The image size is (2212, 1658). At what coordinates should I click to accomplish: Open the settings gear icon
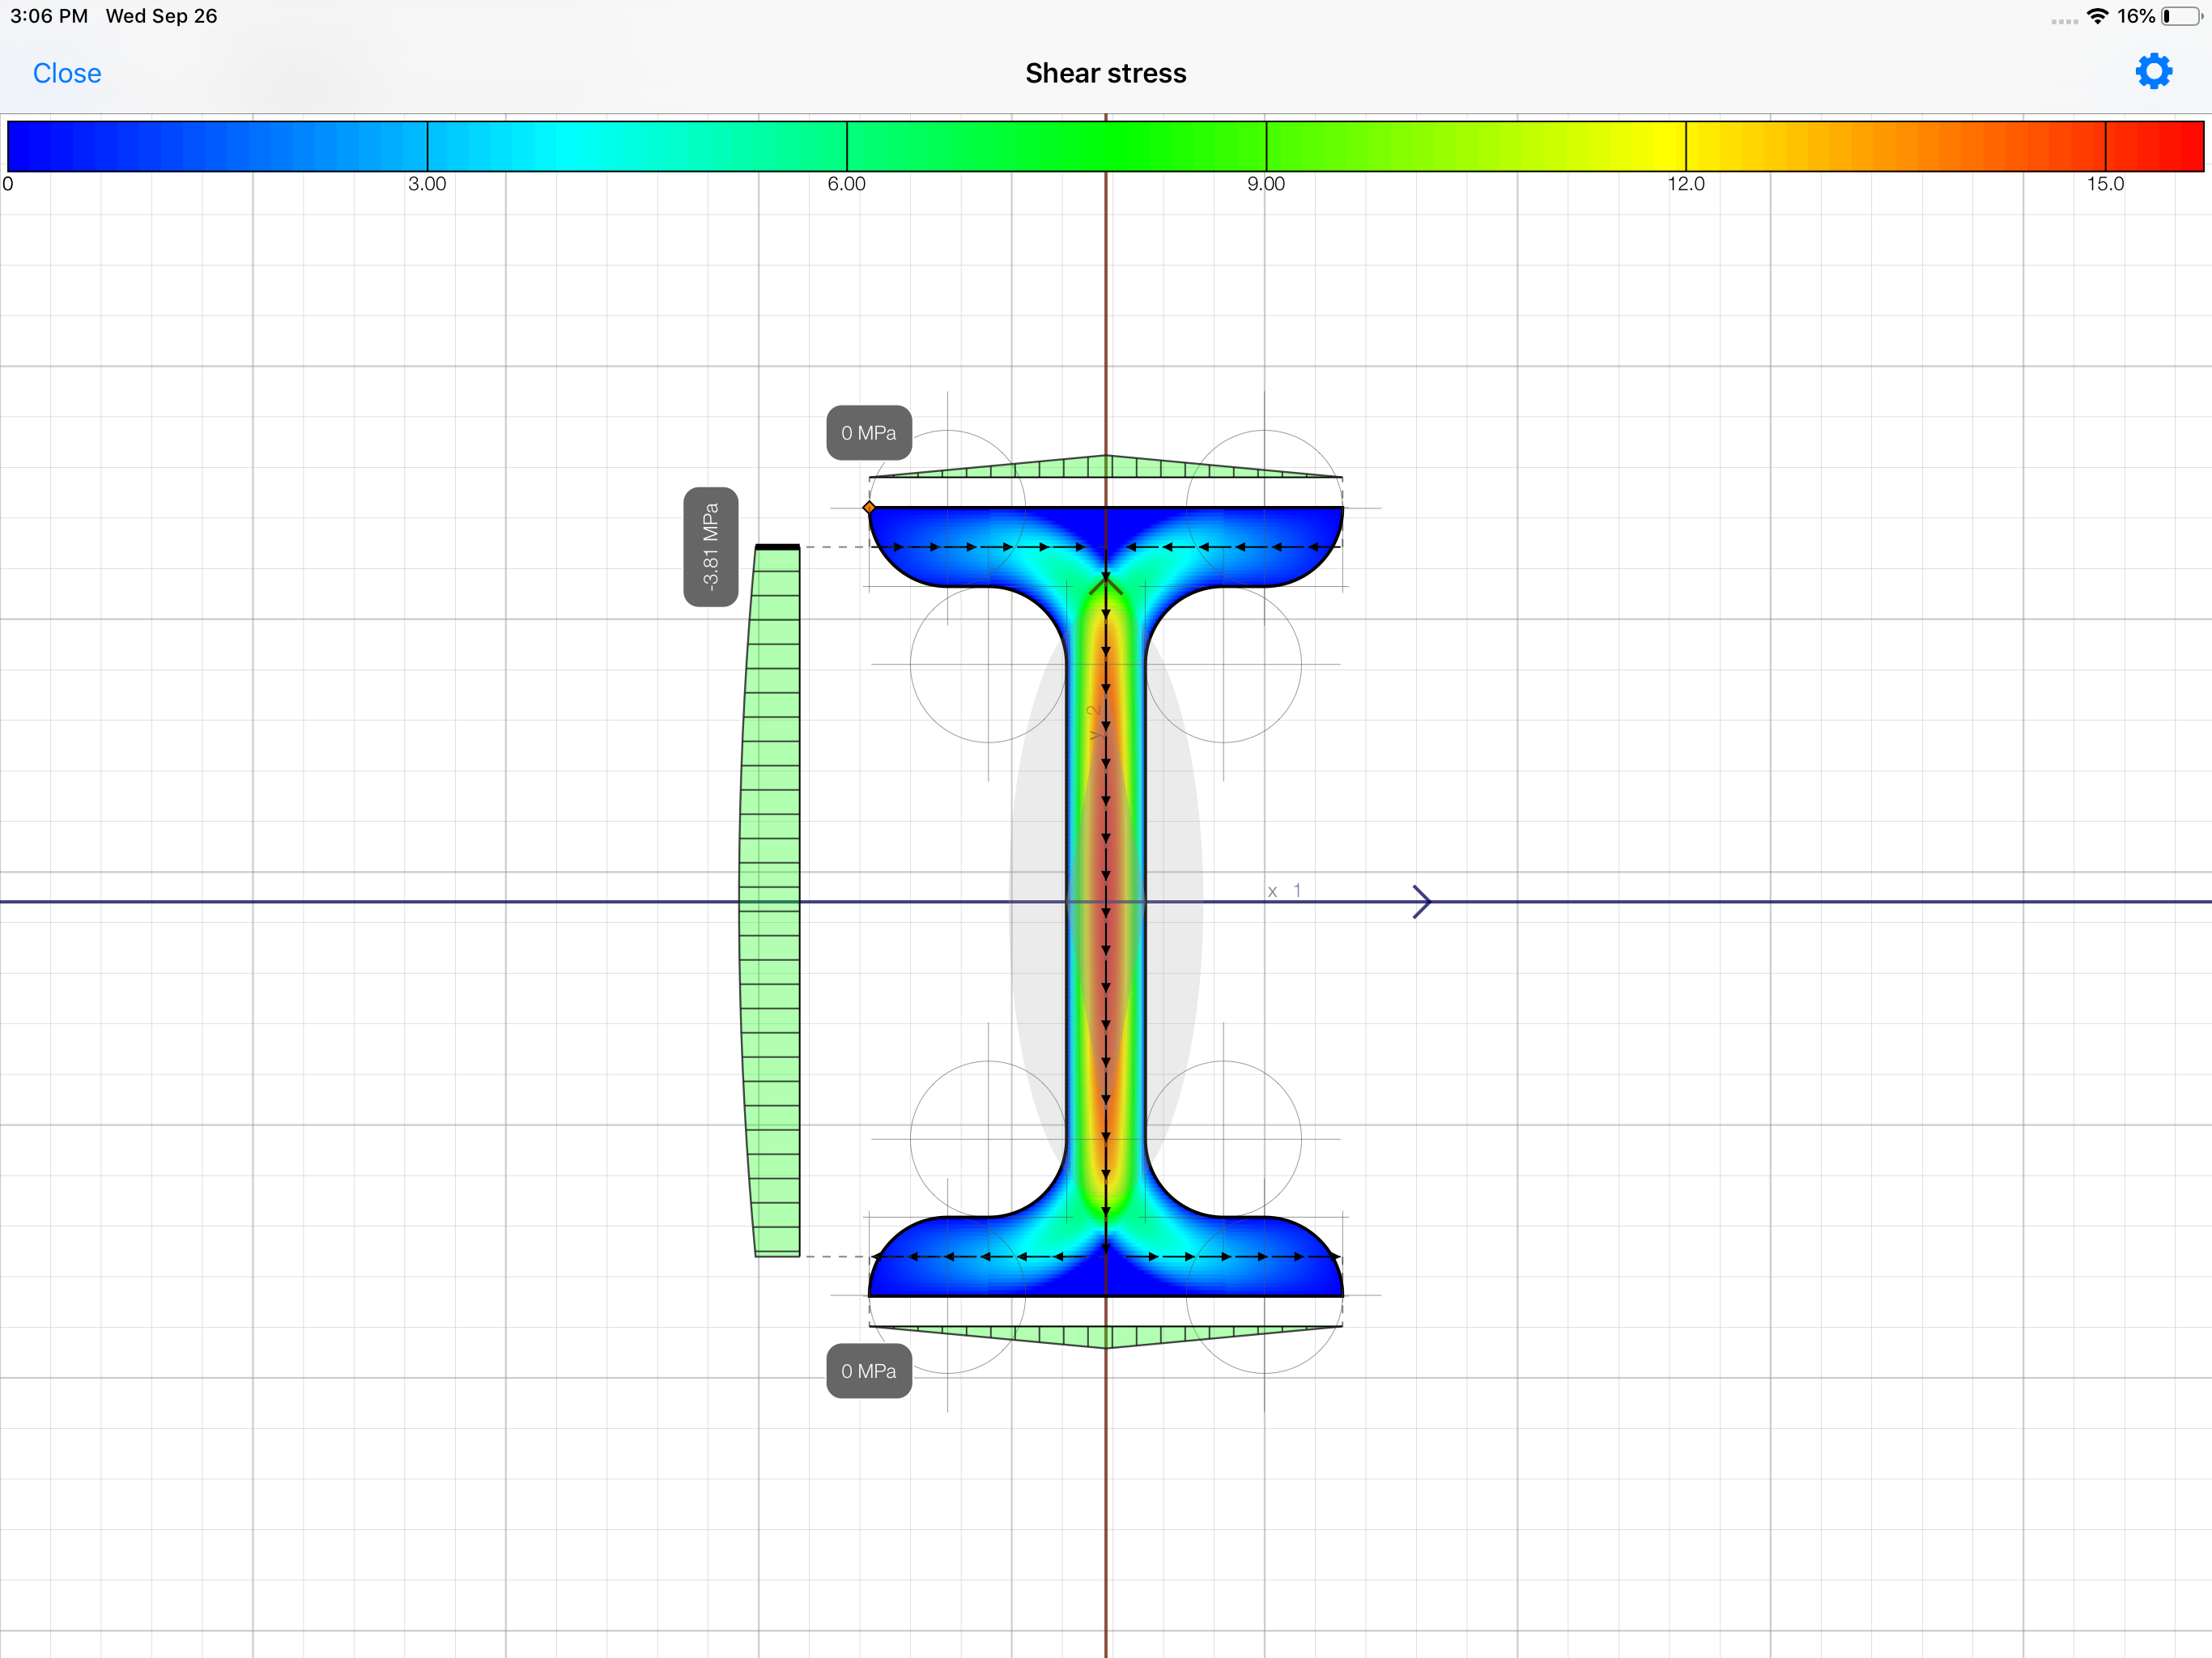pyautogui.click(x=2153, y=72)
